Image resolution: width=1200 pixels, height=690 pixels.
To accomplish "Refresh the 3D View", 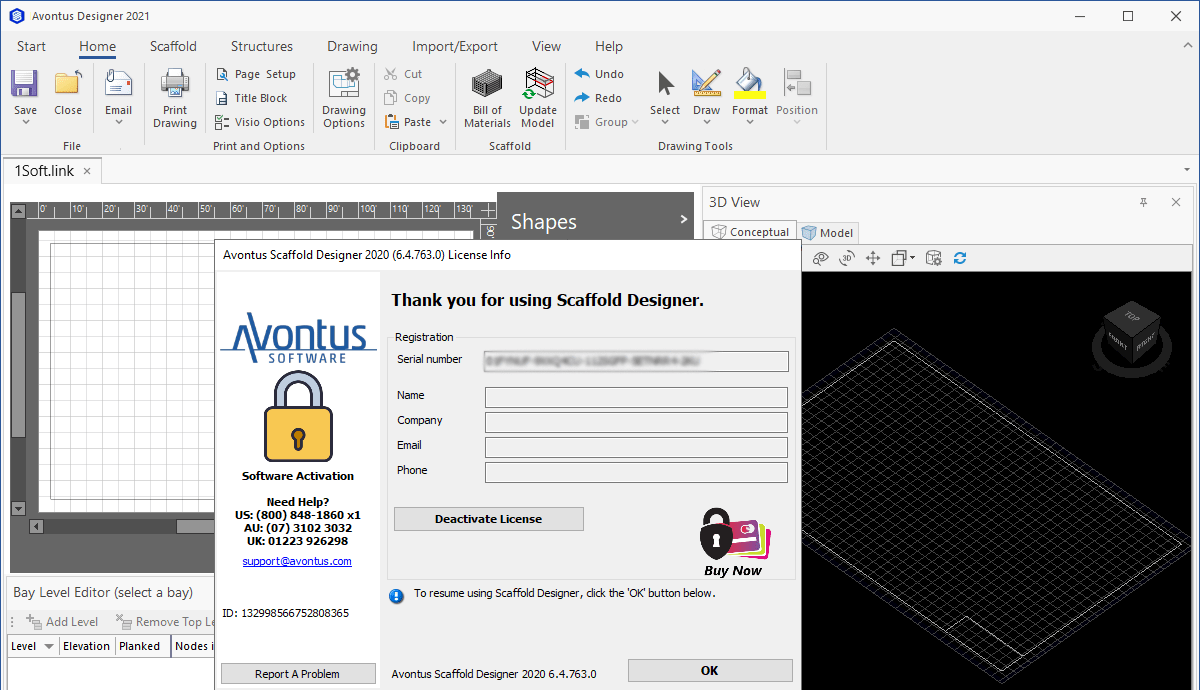I will [x=960, y=258].
